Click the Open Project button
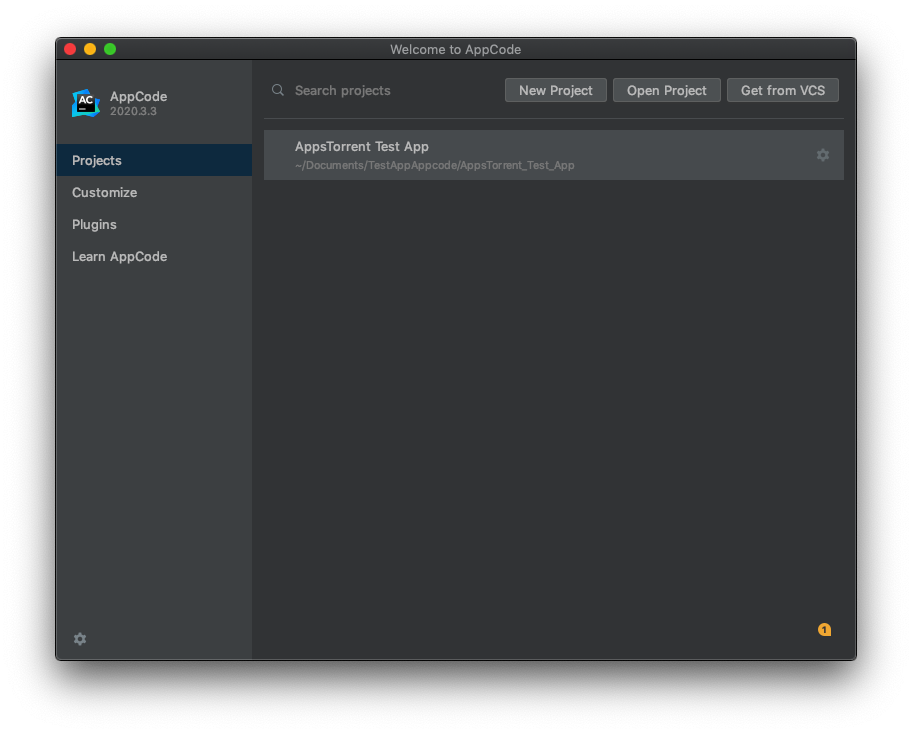Viewport: 912px width, 734px height. [667, 90]
